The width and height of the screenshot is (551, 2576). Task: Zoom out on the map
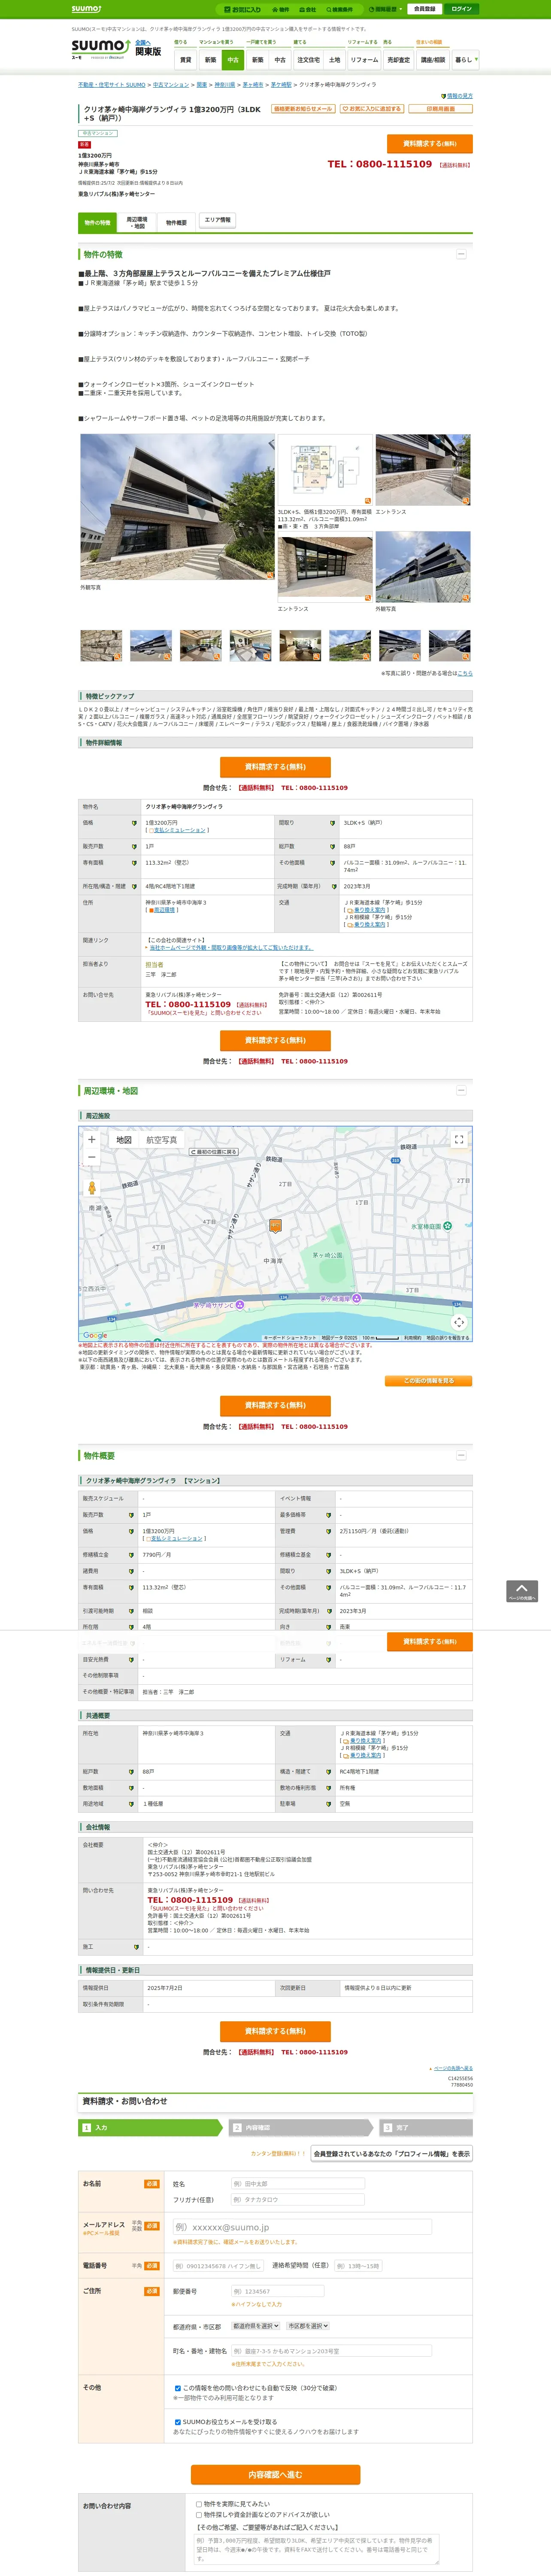[x=92, y=1157]
